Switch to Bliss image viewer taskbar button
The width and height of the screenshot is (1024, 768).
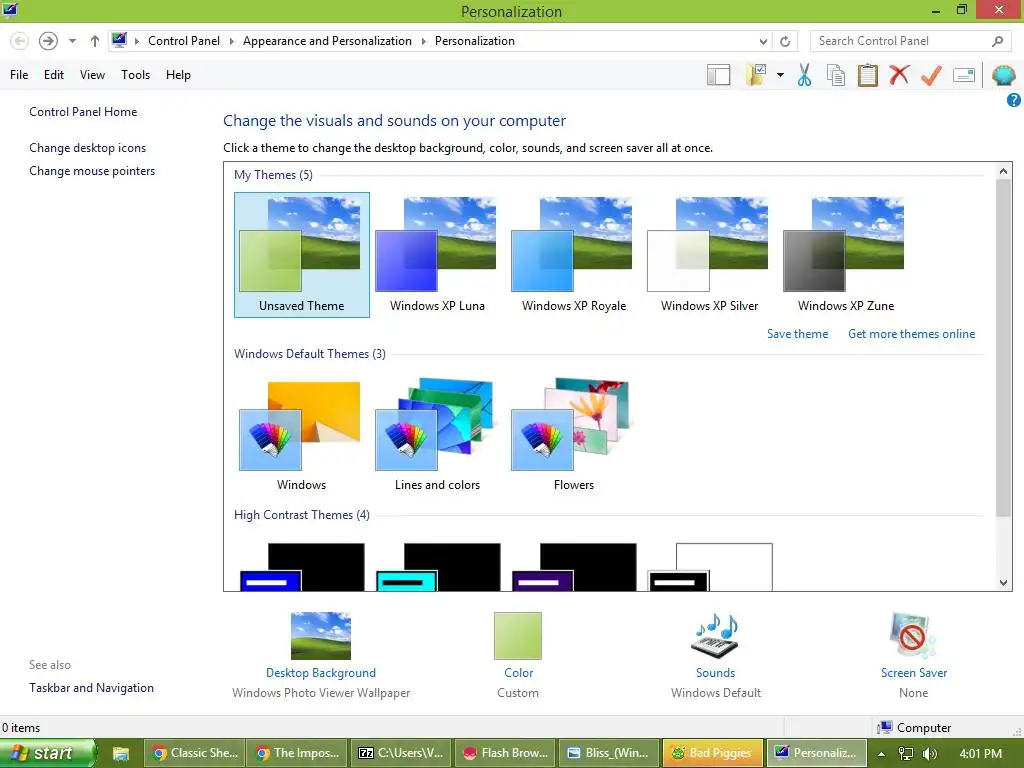[609, 753]
